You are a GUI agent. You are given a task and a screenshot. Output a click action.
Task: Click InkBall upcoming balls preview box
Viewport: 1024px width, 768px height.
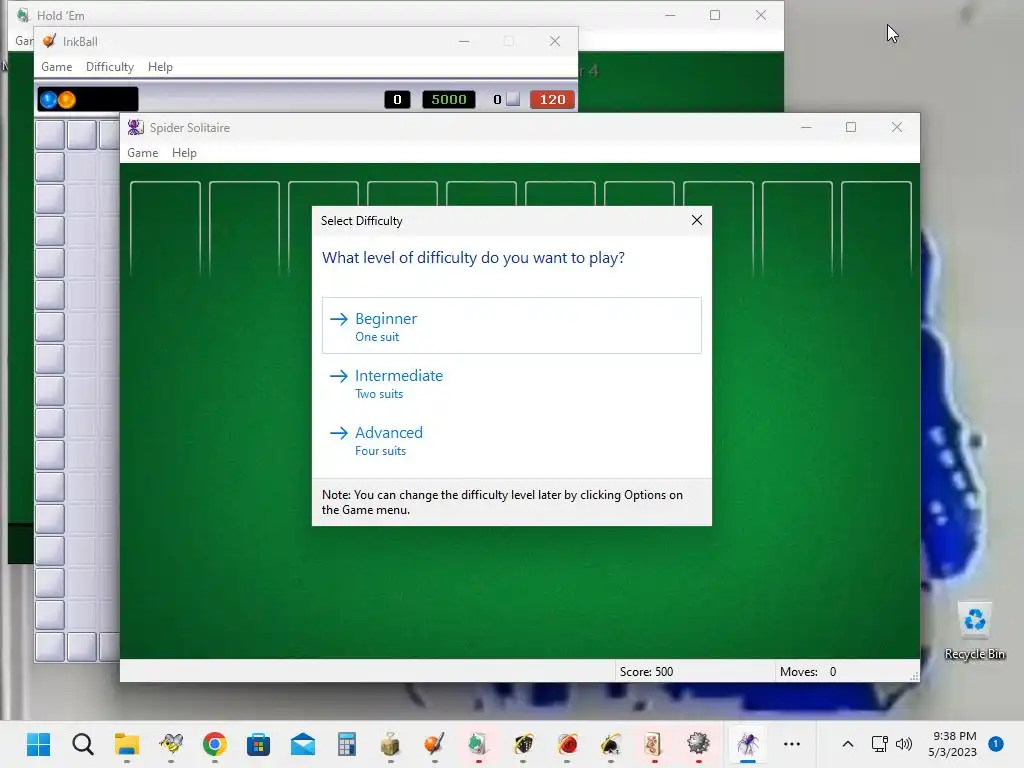click(x=88, y=99)
